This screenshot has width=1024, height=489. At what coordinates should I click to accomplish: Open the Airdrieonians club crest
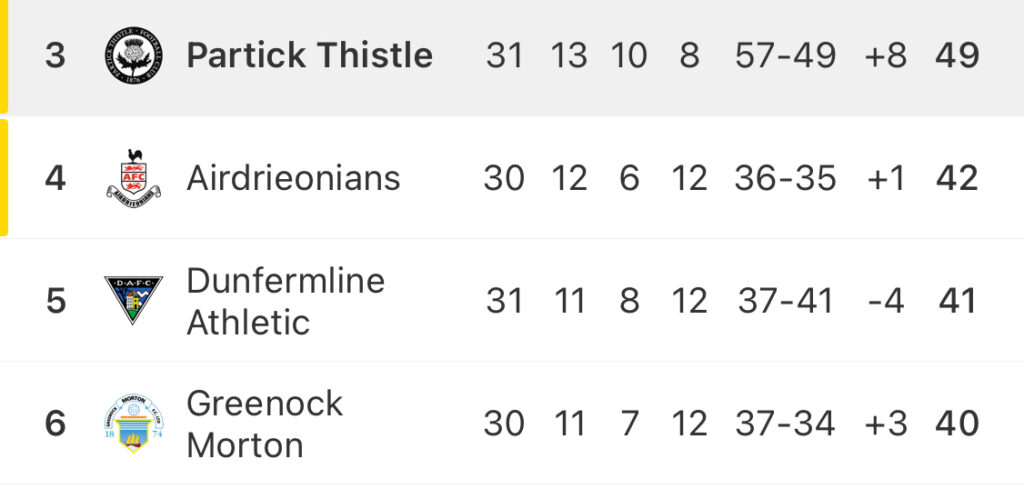click(x=133, y=178)
